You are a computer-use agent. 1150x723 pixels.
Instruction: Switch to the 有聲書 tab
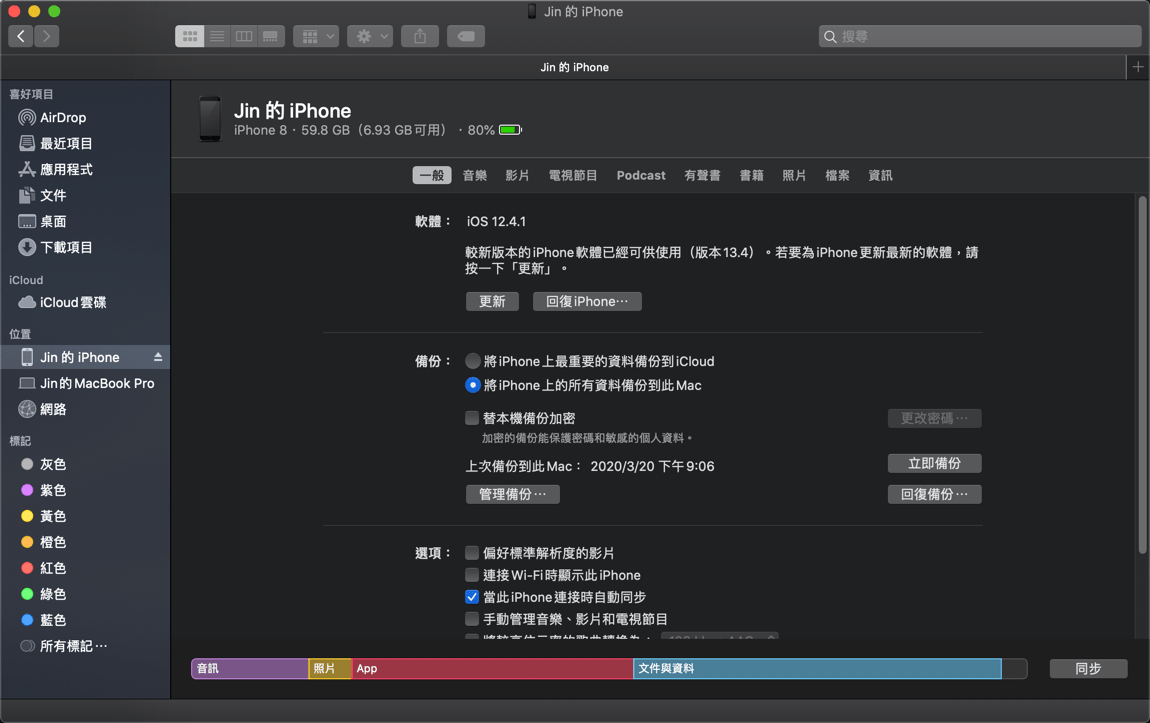[702, 175]
